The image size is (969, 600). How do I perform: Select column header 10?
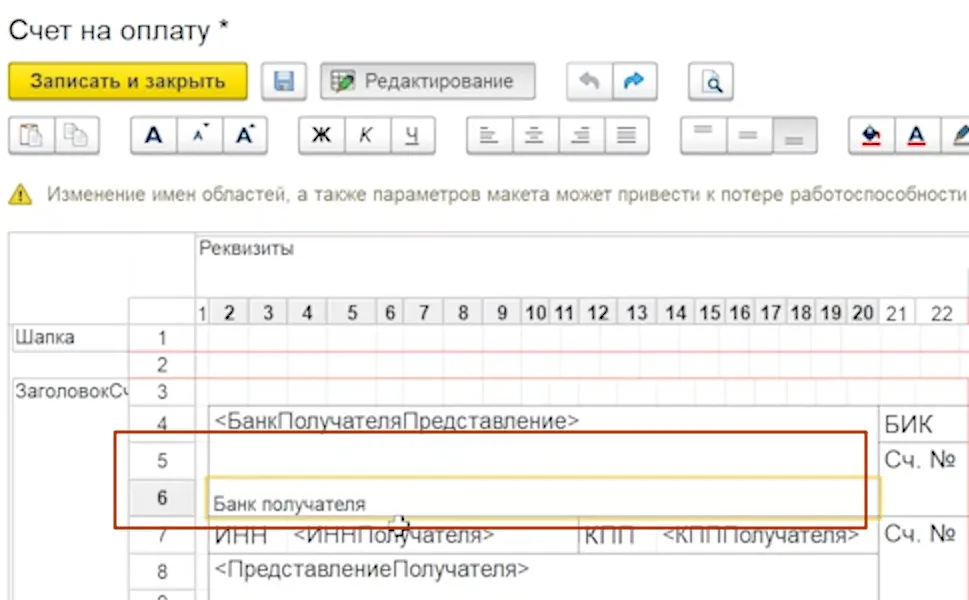tap(535, 313)
